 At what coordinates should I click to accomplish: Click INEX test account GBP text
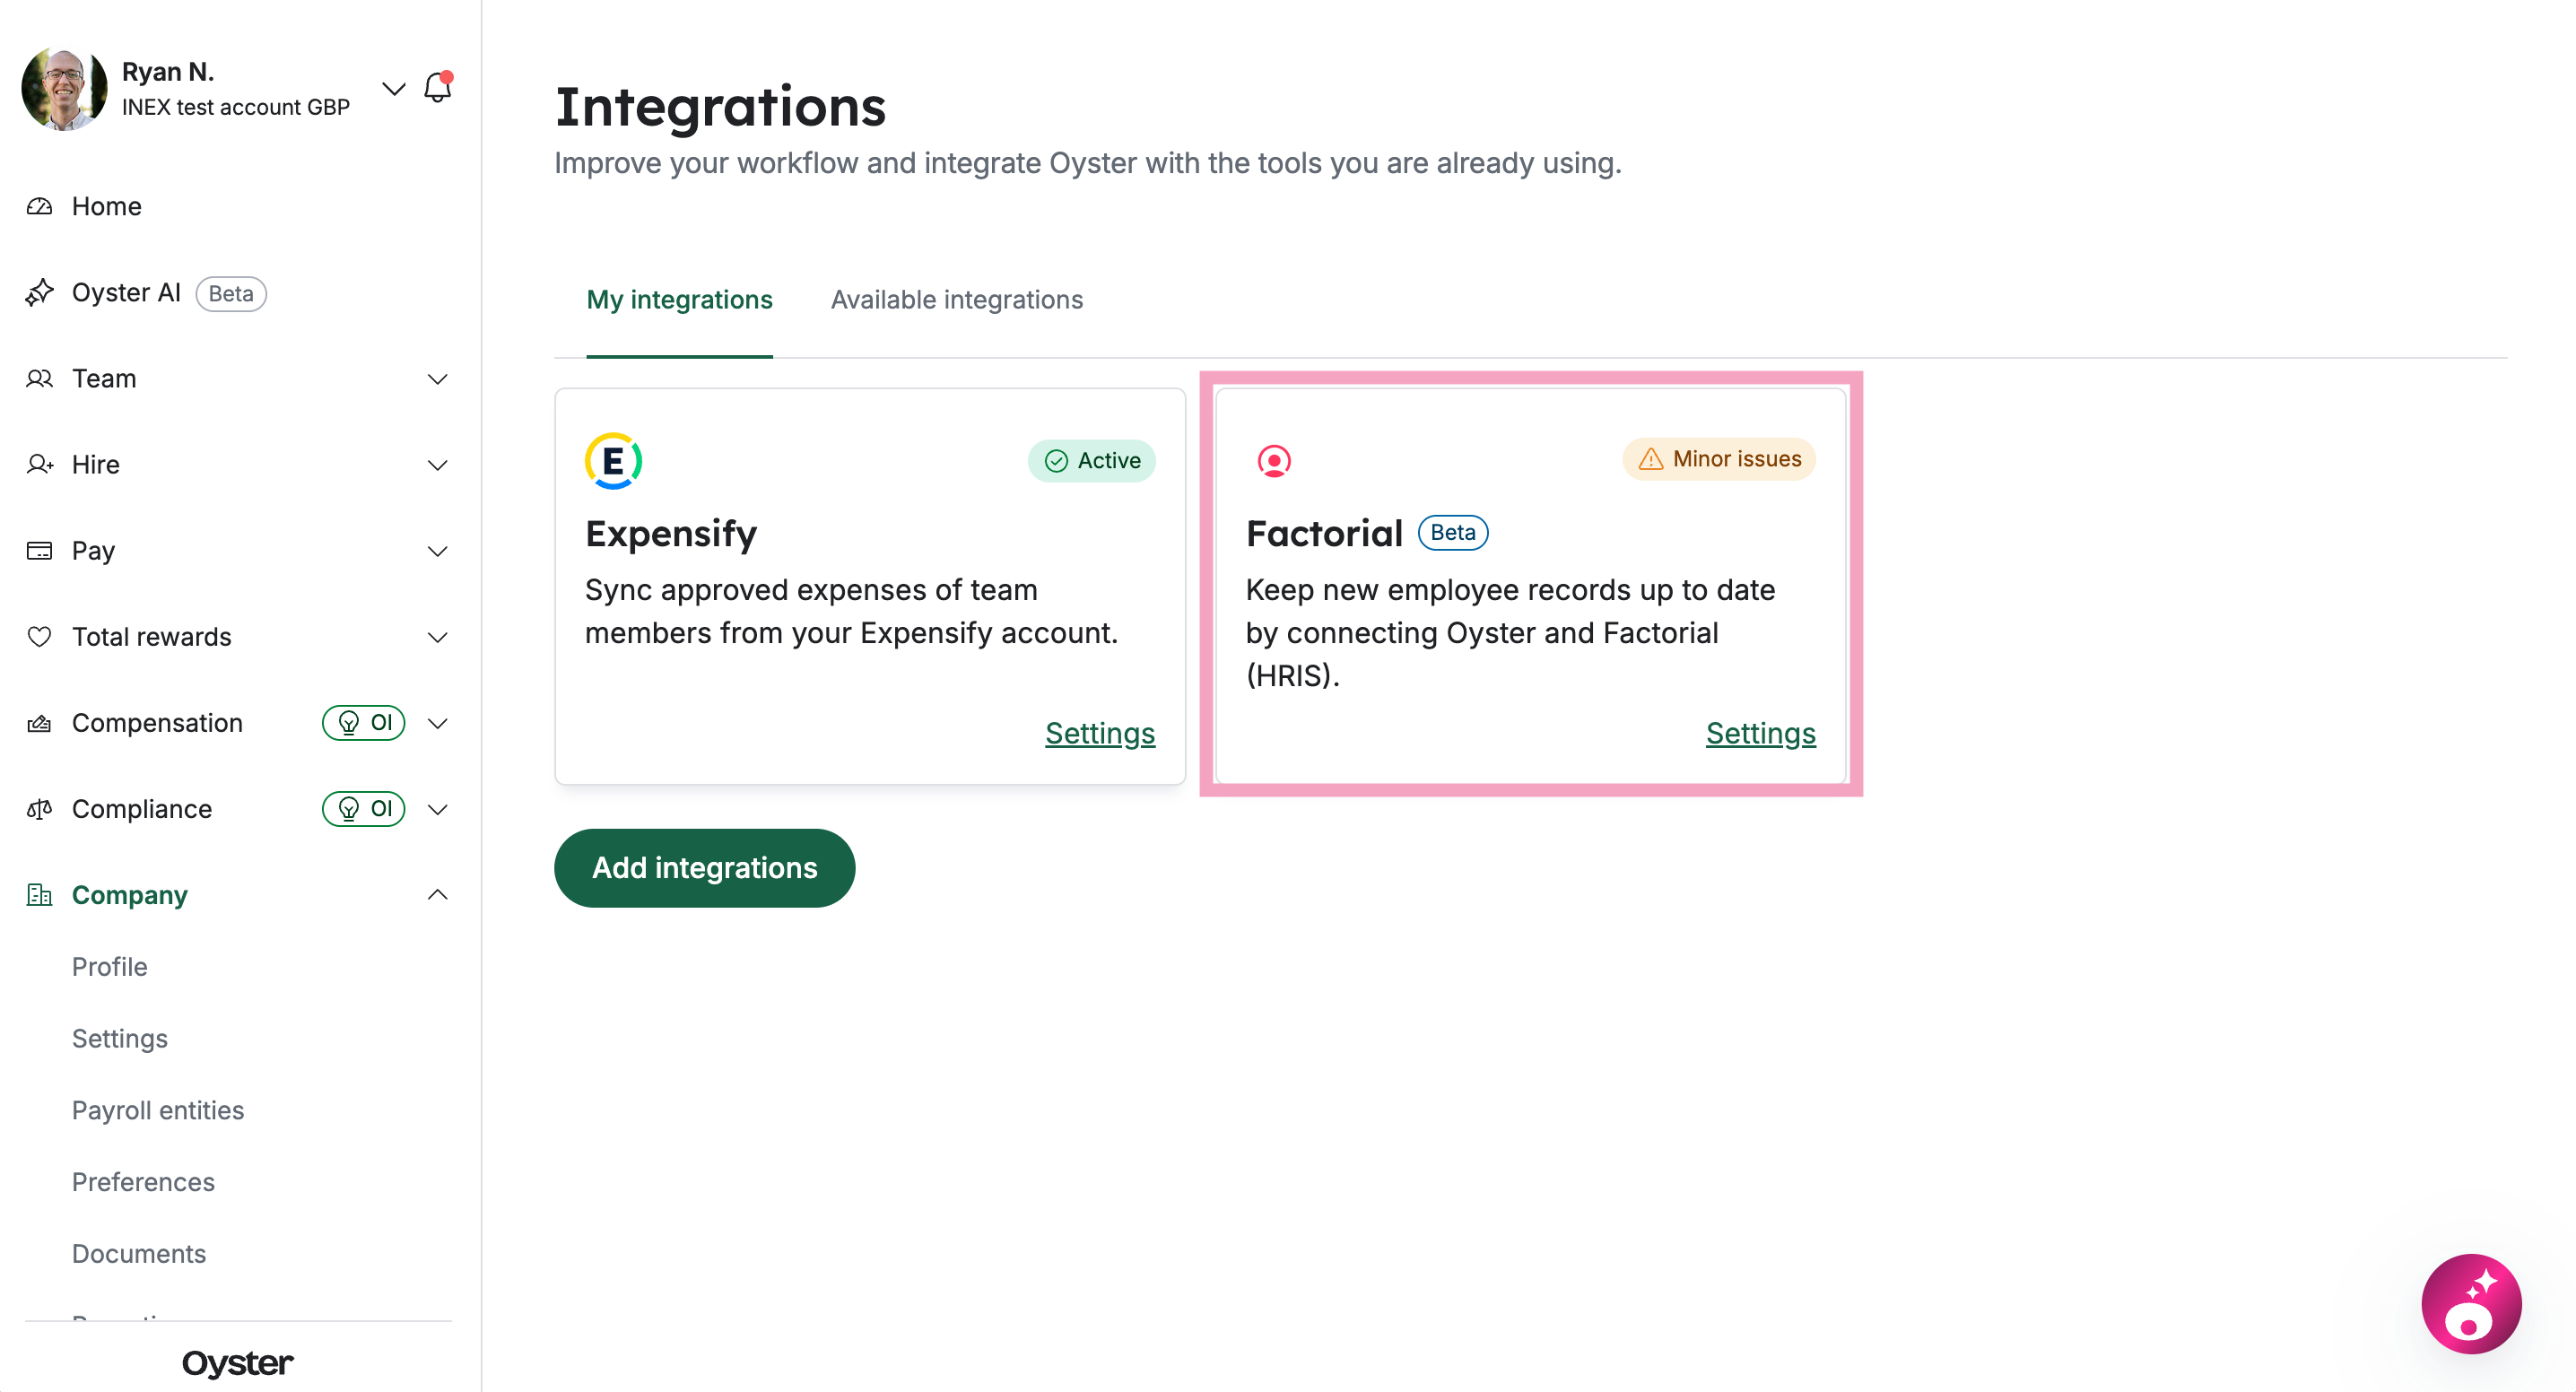click(235, 107)
